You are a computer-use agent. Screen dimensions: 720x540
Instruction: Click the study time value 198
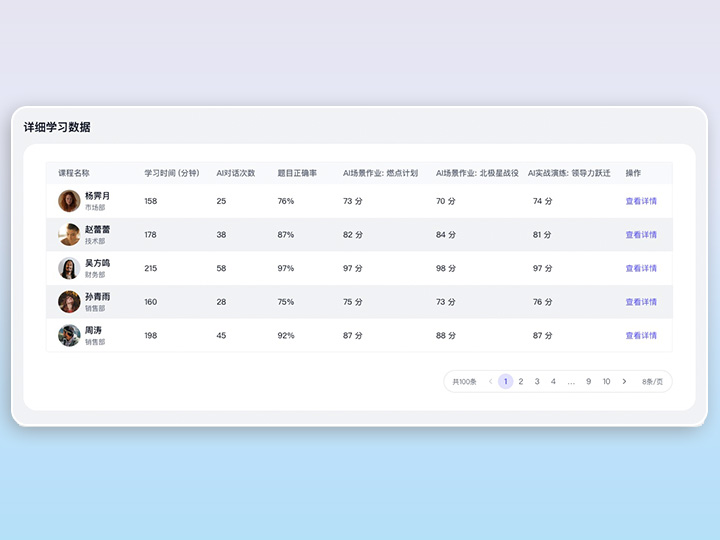(x=151, y=335)
